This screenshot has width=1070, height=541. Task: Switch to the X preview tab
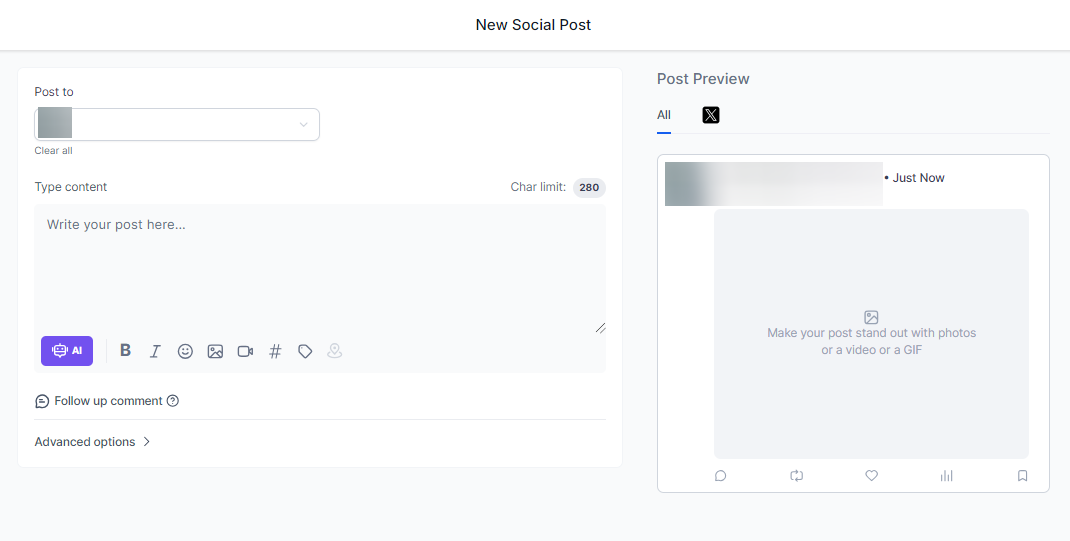[710, 115]
